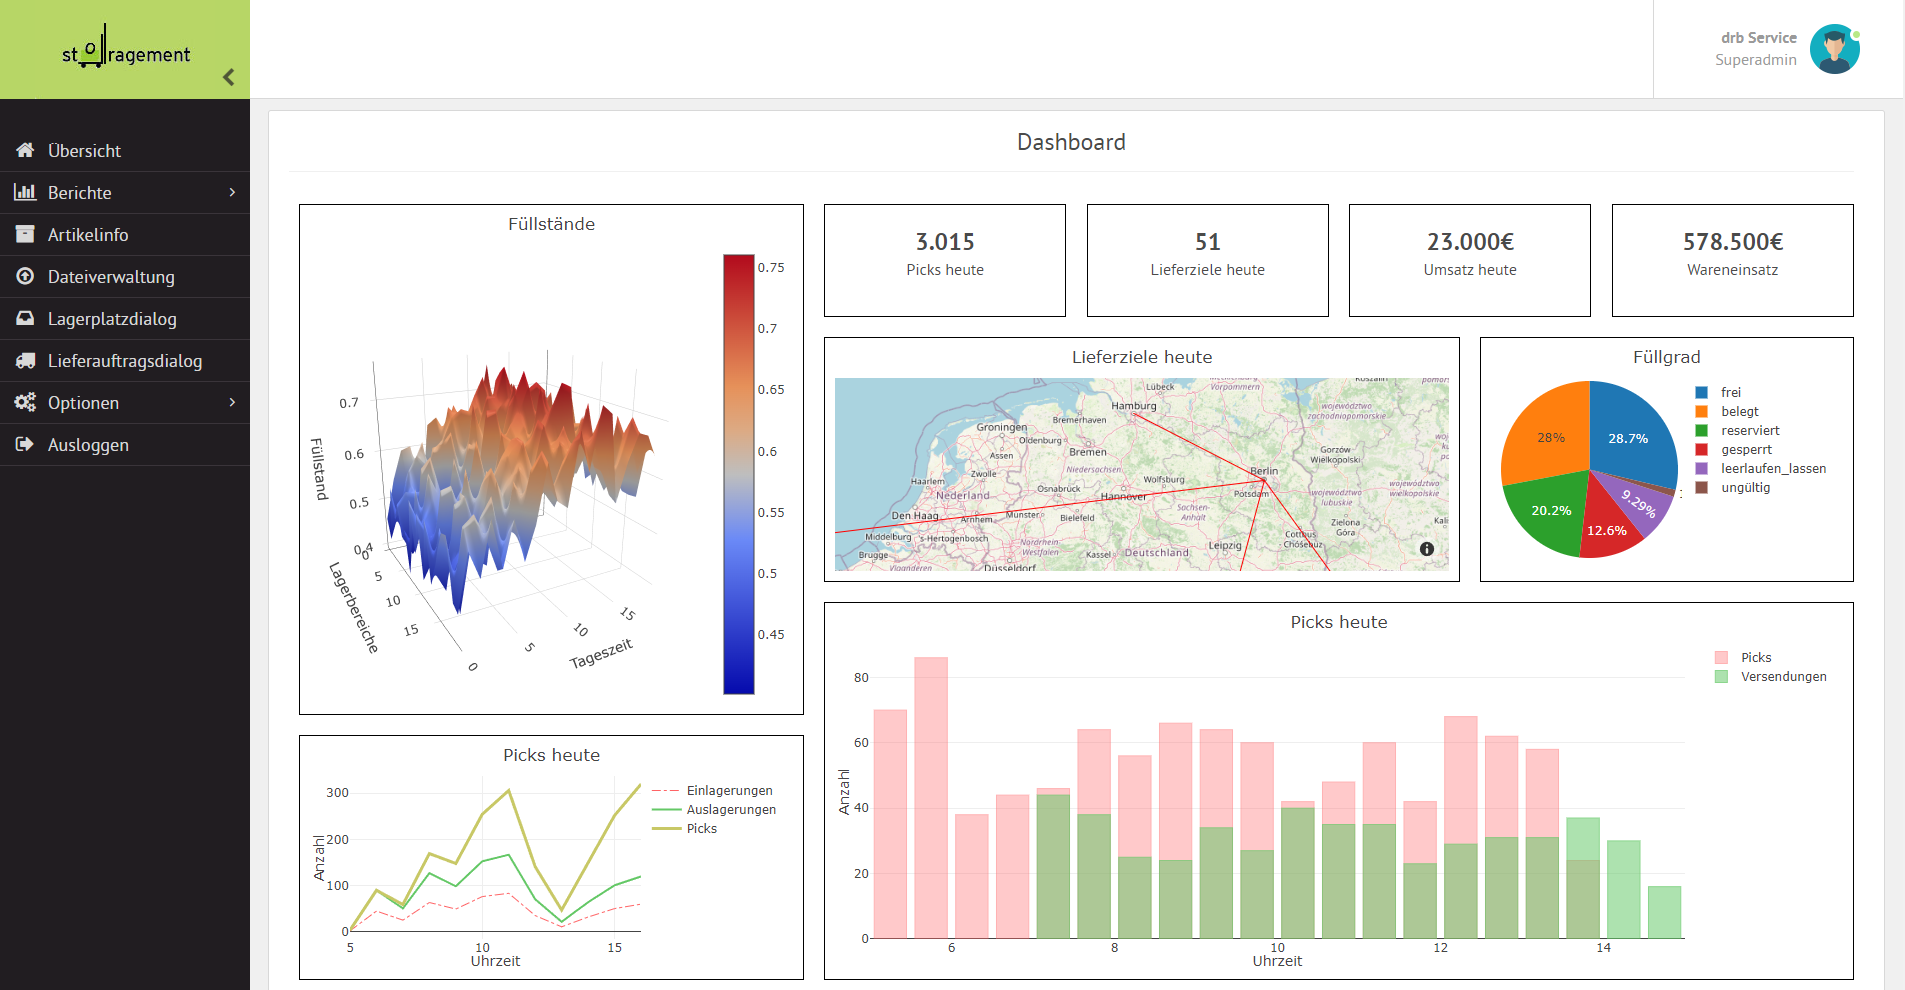Toggle Einlagerungen series in line chart legend
1905x990 pixels.
[x=712, y=791]
